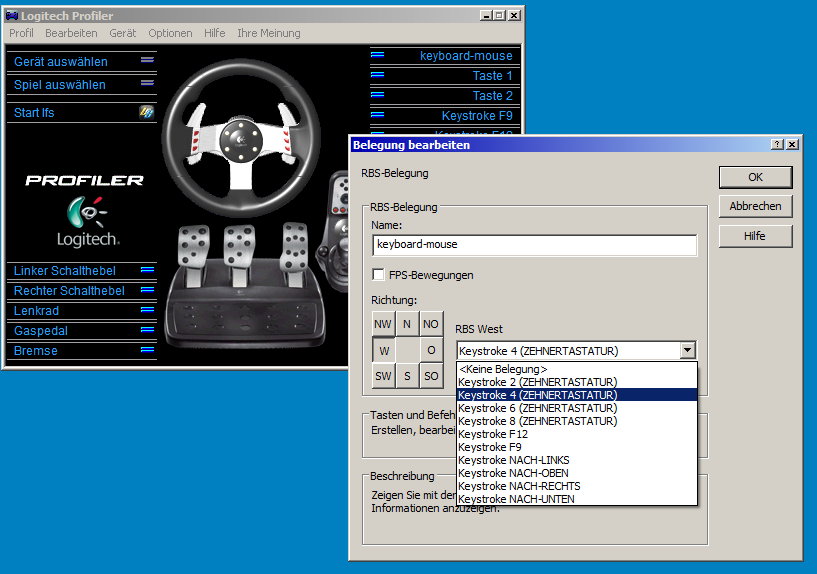Click the bars icon beside Bremse
The width and height of the screenshot is (817, 574).
(147, 350)
